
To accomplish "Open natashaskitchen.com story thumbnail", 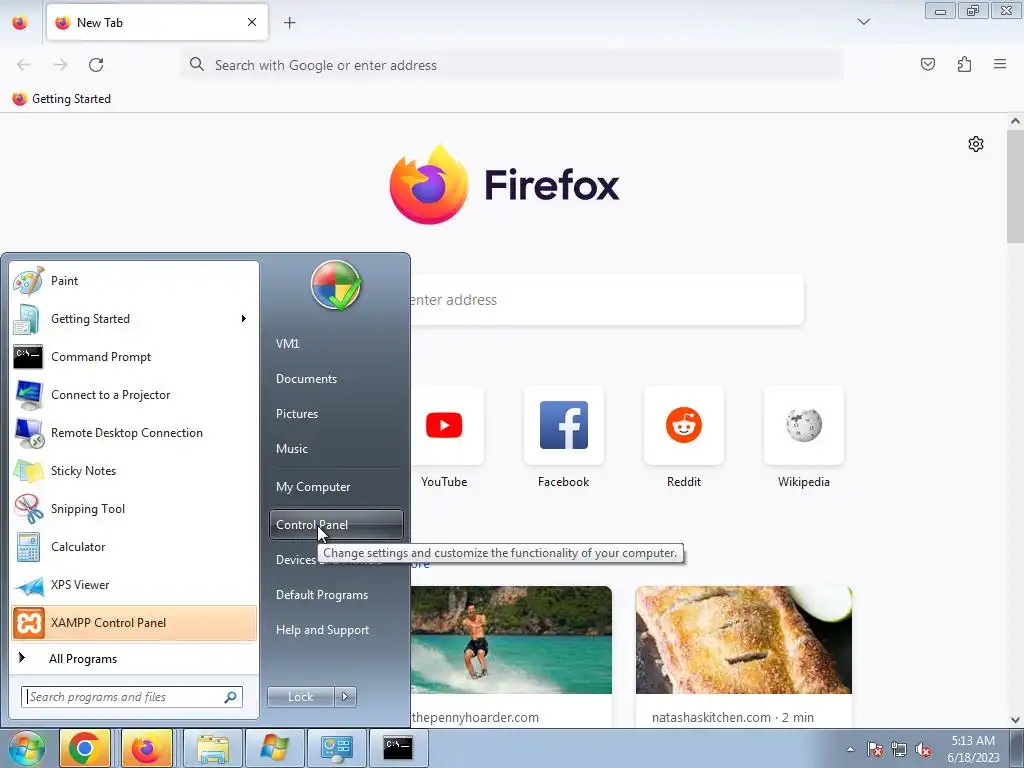I will [744, 640].
